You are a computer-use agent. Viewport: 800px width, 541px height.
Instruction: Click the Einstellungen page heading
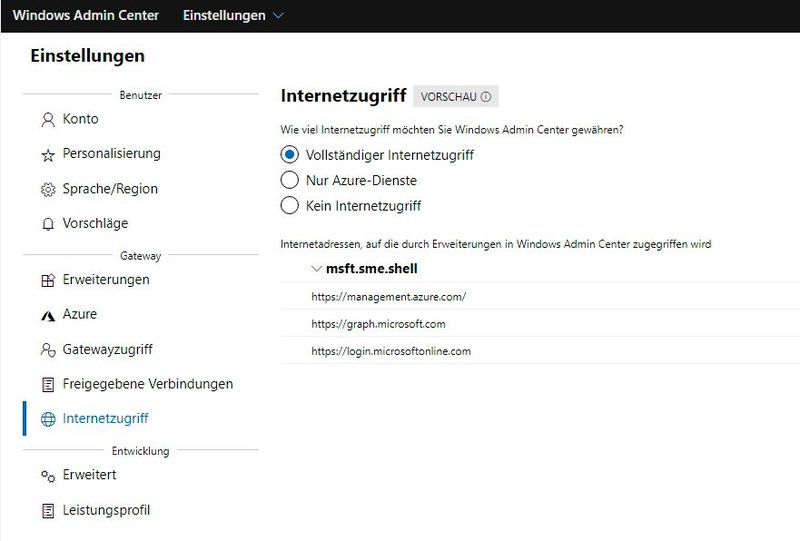pos(87,56)
